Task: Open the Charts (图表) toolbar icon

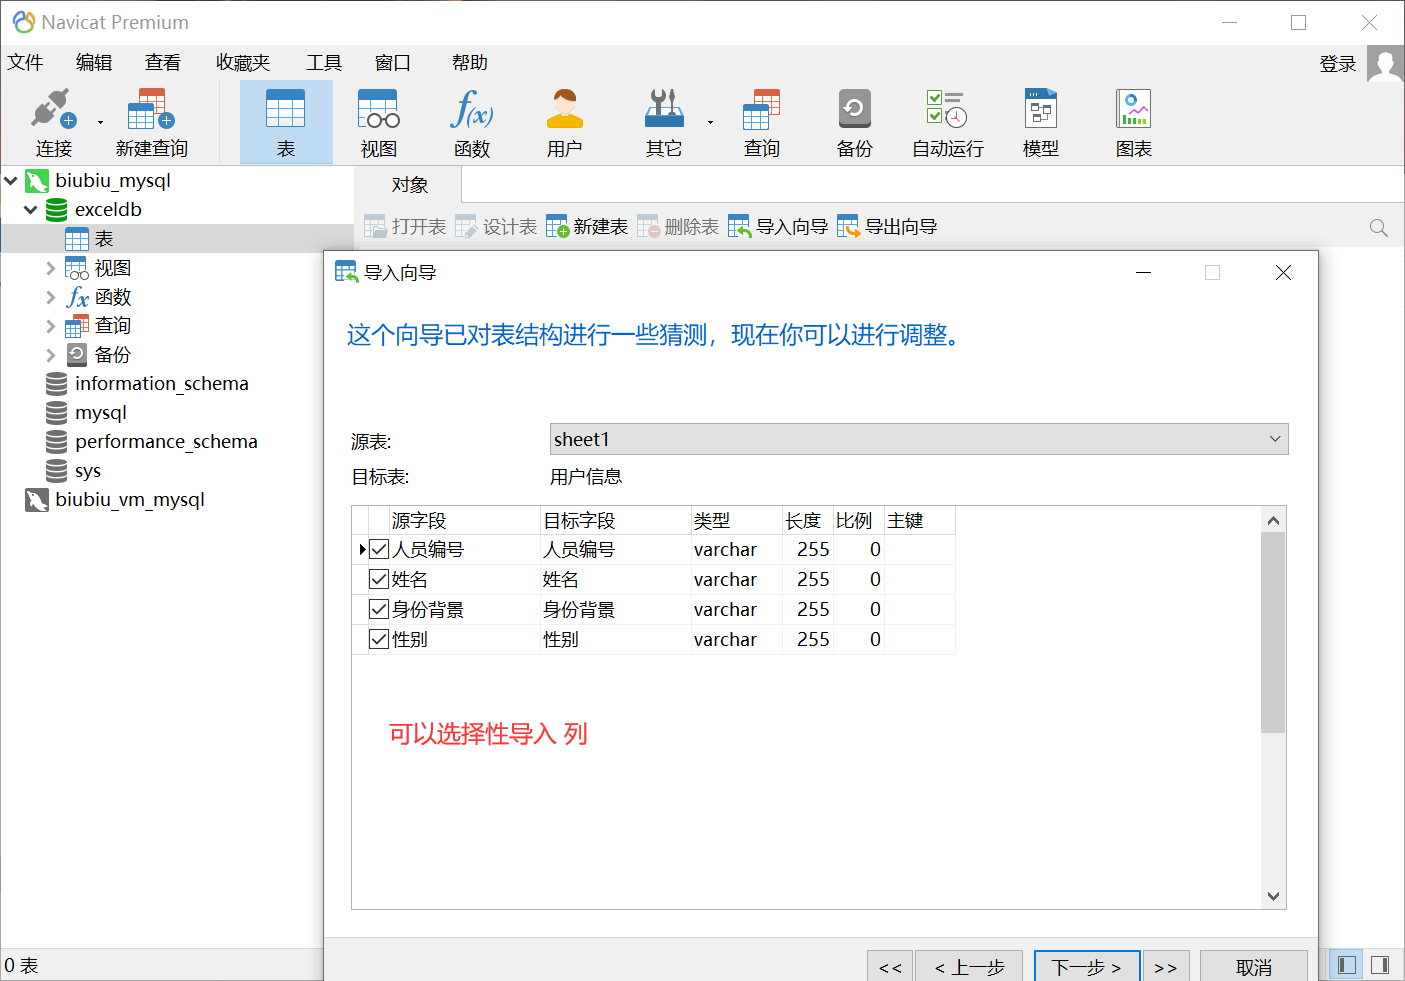Action: coord(1134,122)
